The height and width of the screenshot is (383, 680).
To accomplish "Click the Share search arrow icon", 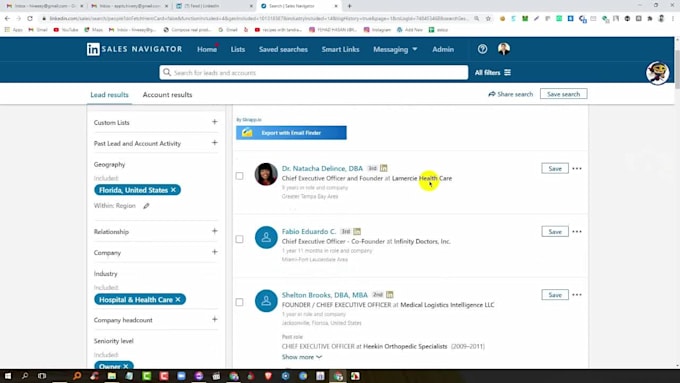I will [492, 94].
